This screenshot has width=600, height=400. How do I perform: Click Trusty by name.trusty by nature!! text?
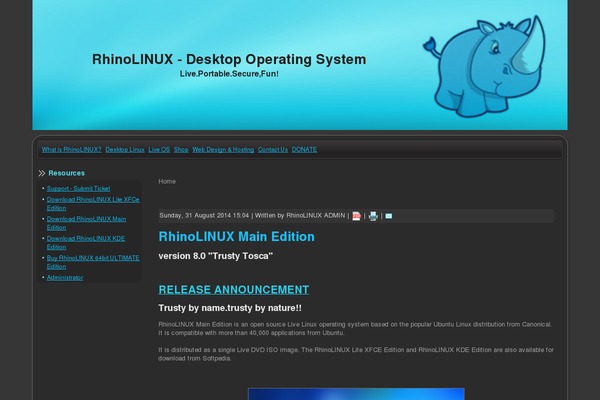pyautogui.click(x=230, y=308)
